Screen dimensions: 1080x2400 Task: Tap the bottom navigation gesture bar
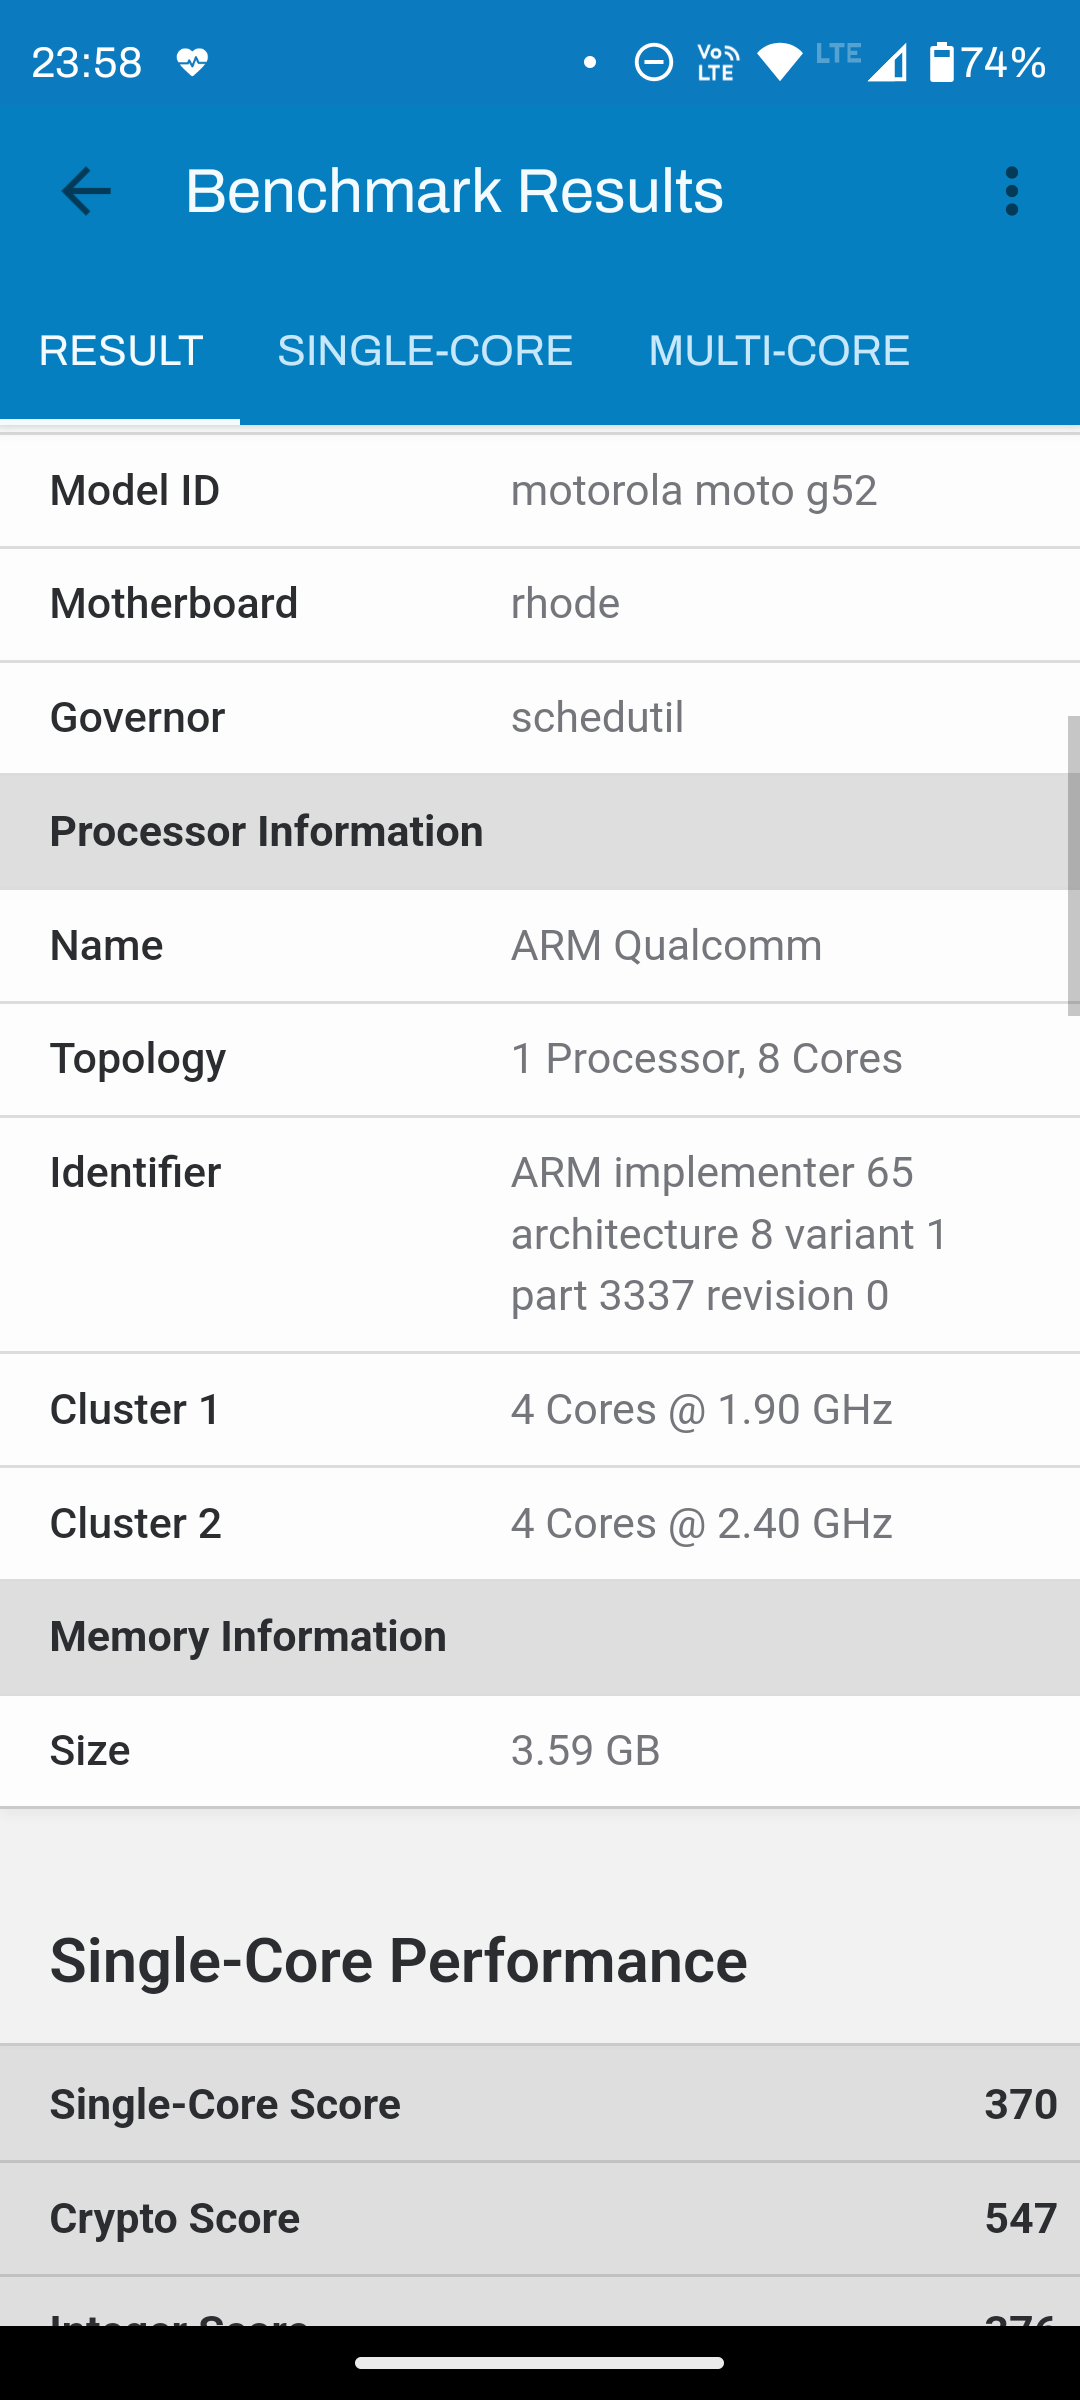click(x=540, y=2363)
